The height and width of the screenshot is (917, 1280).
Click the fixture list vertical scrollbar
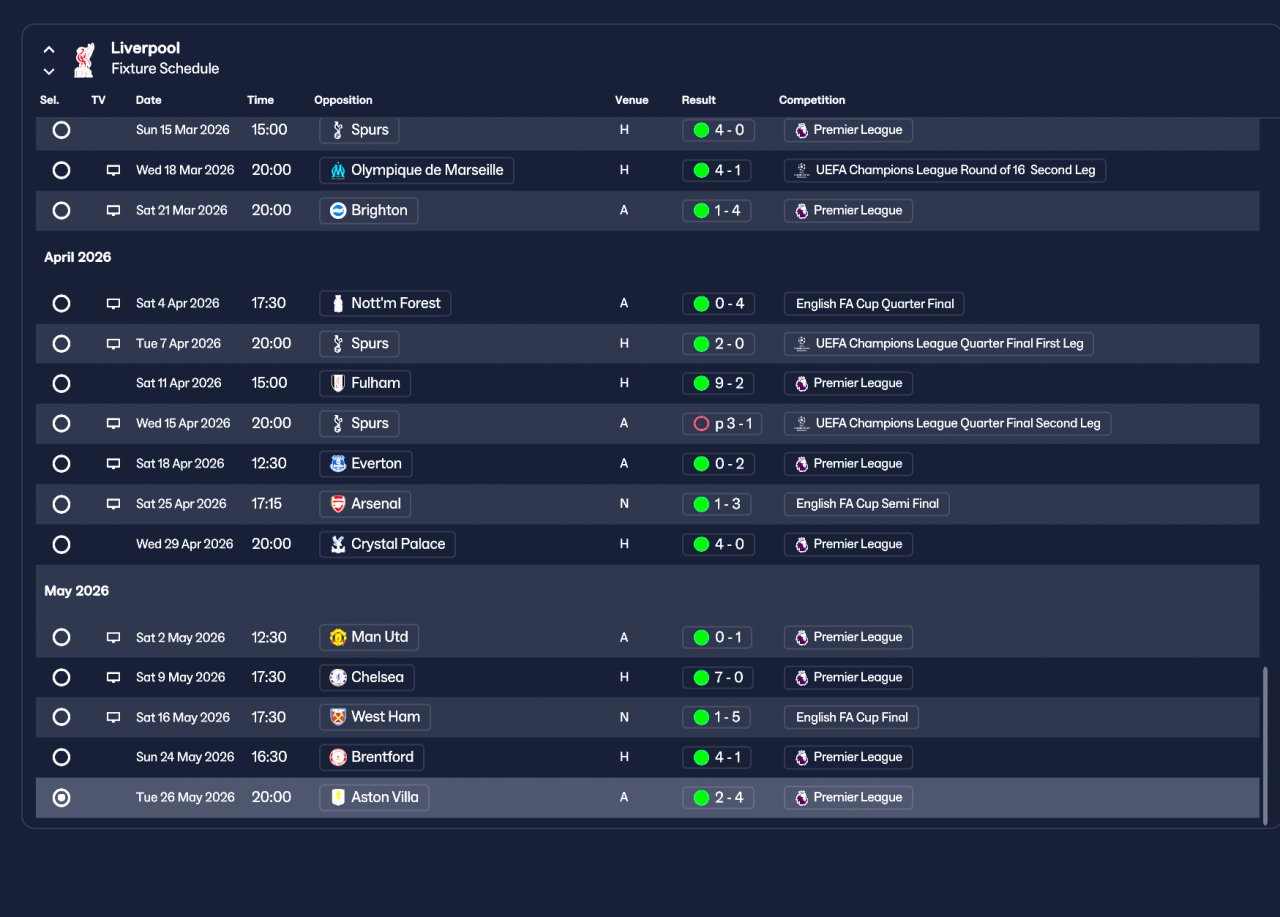pos(1265,746)
